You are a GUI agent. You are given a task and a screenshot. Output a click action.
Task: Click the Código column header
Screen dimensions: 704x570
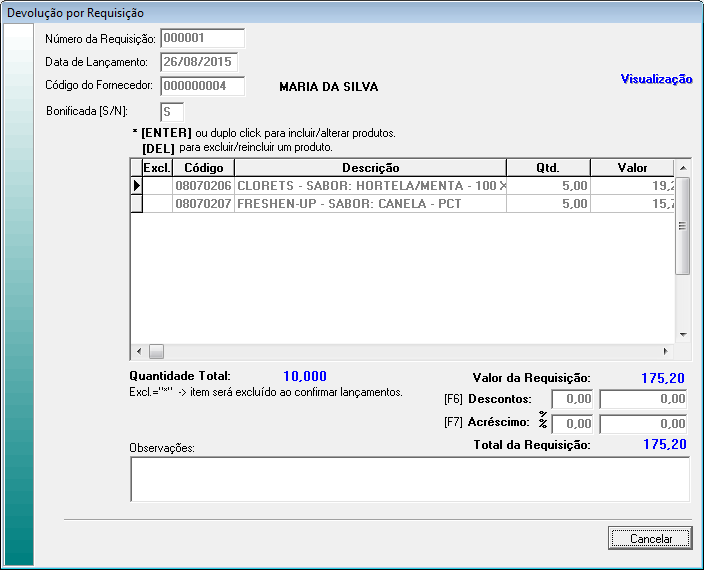click(203, 168)
